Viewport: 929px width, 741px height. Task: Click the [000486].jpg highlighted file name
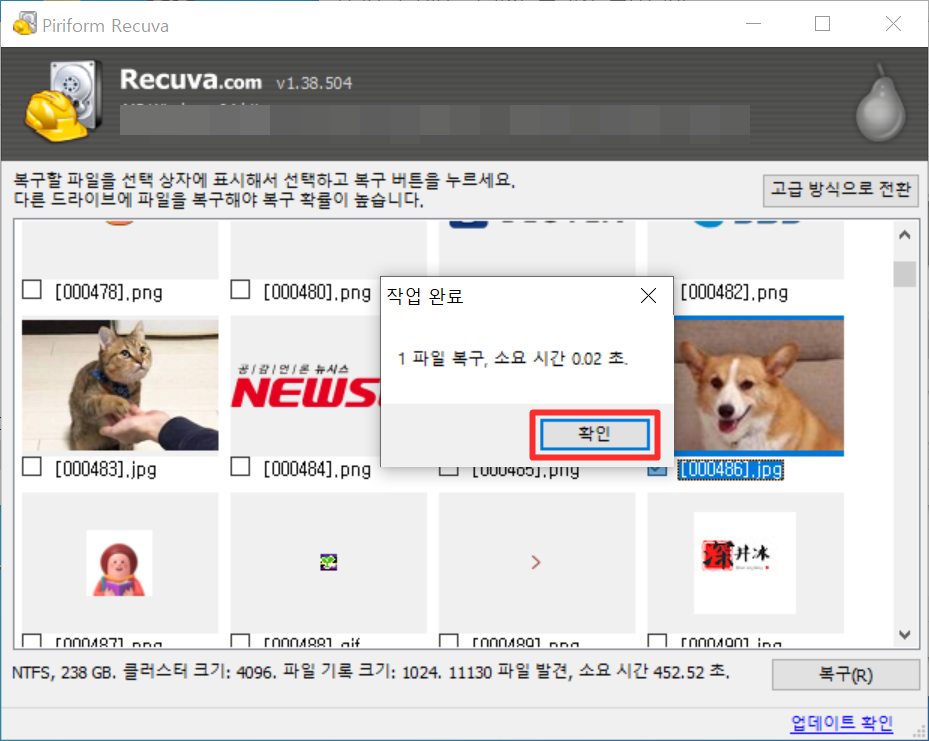(x=731, y=470)
